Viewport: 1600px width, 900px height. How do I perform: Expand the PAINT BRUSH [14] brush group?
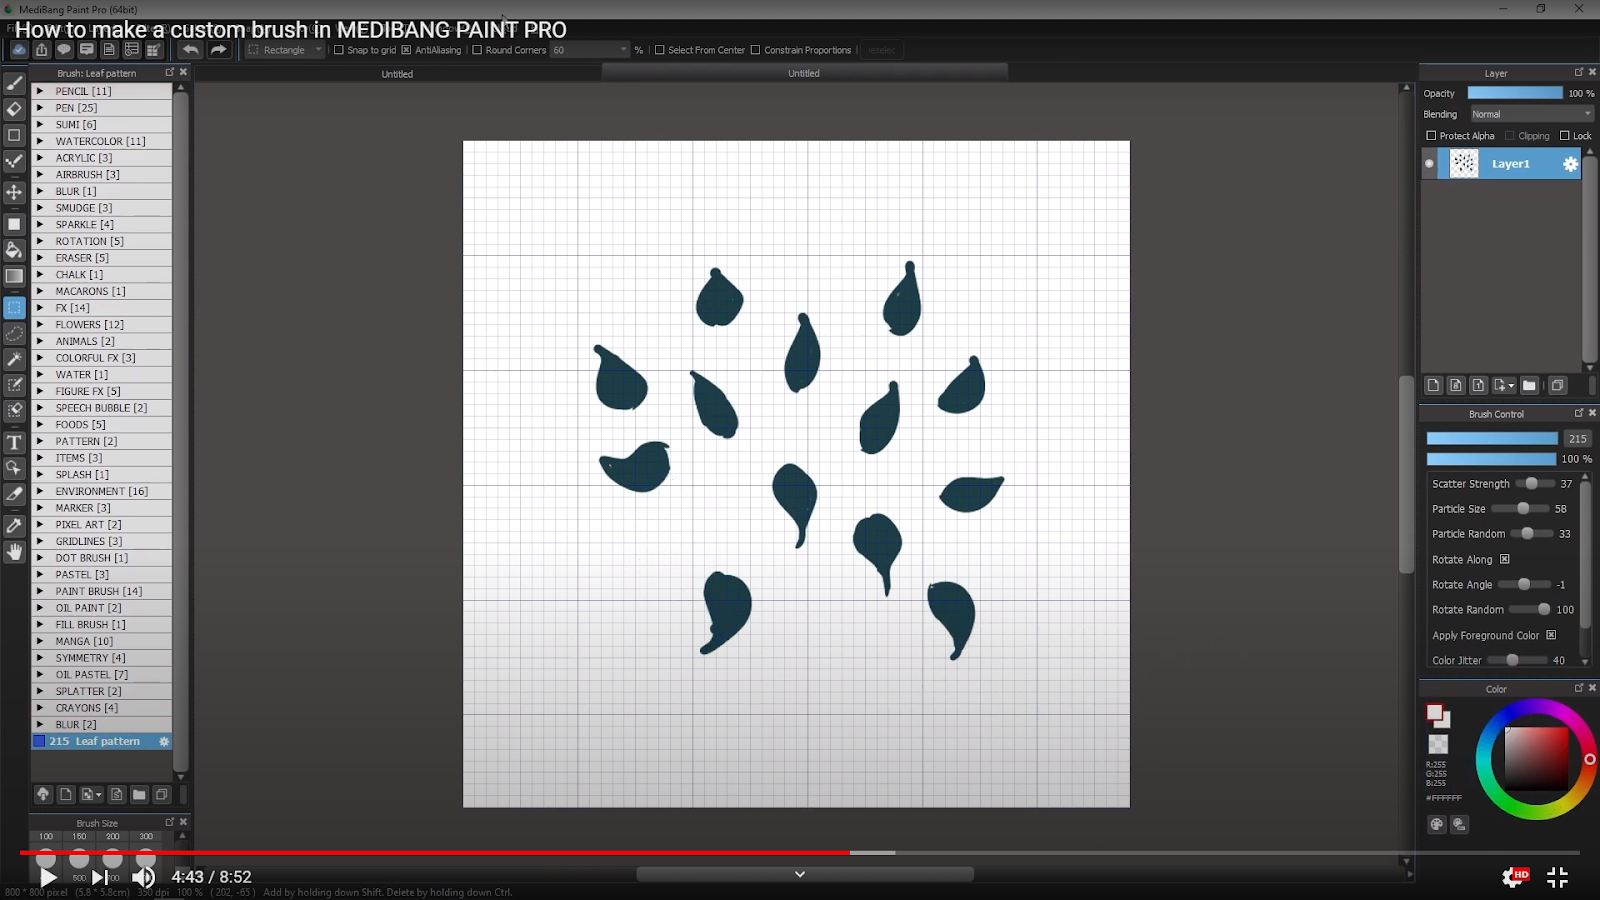(x=40, y=591)
